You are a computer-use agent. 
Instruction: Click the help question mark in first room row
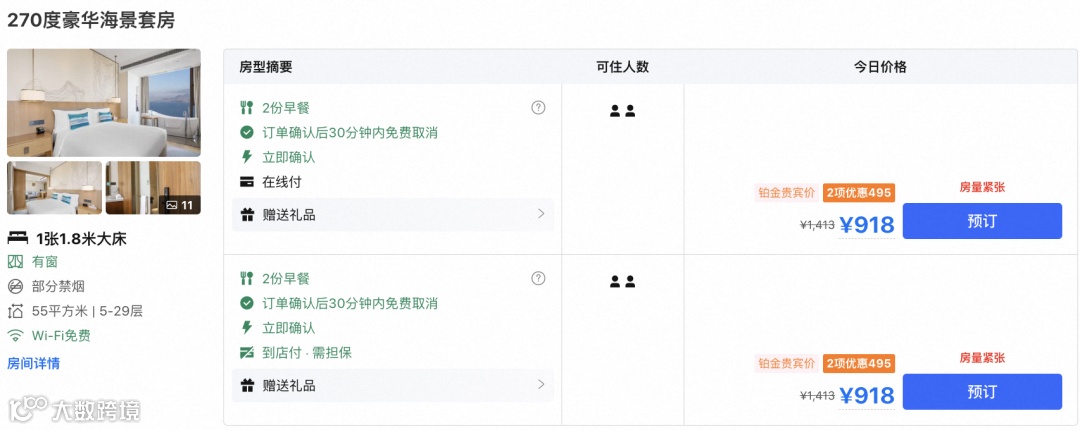pos(538,108)
